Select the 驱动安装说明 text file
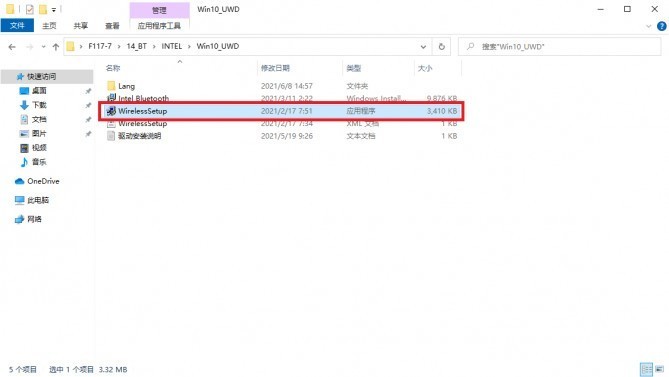The height and width of the screenshot is (377, 669). [139, 136]
